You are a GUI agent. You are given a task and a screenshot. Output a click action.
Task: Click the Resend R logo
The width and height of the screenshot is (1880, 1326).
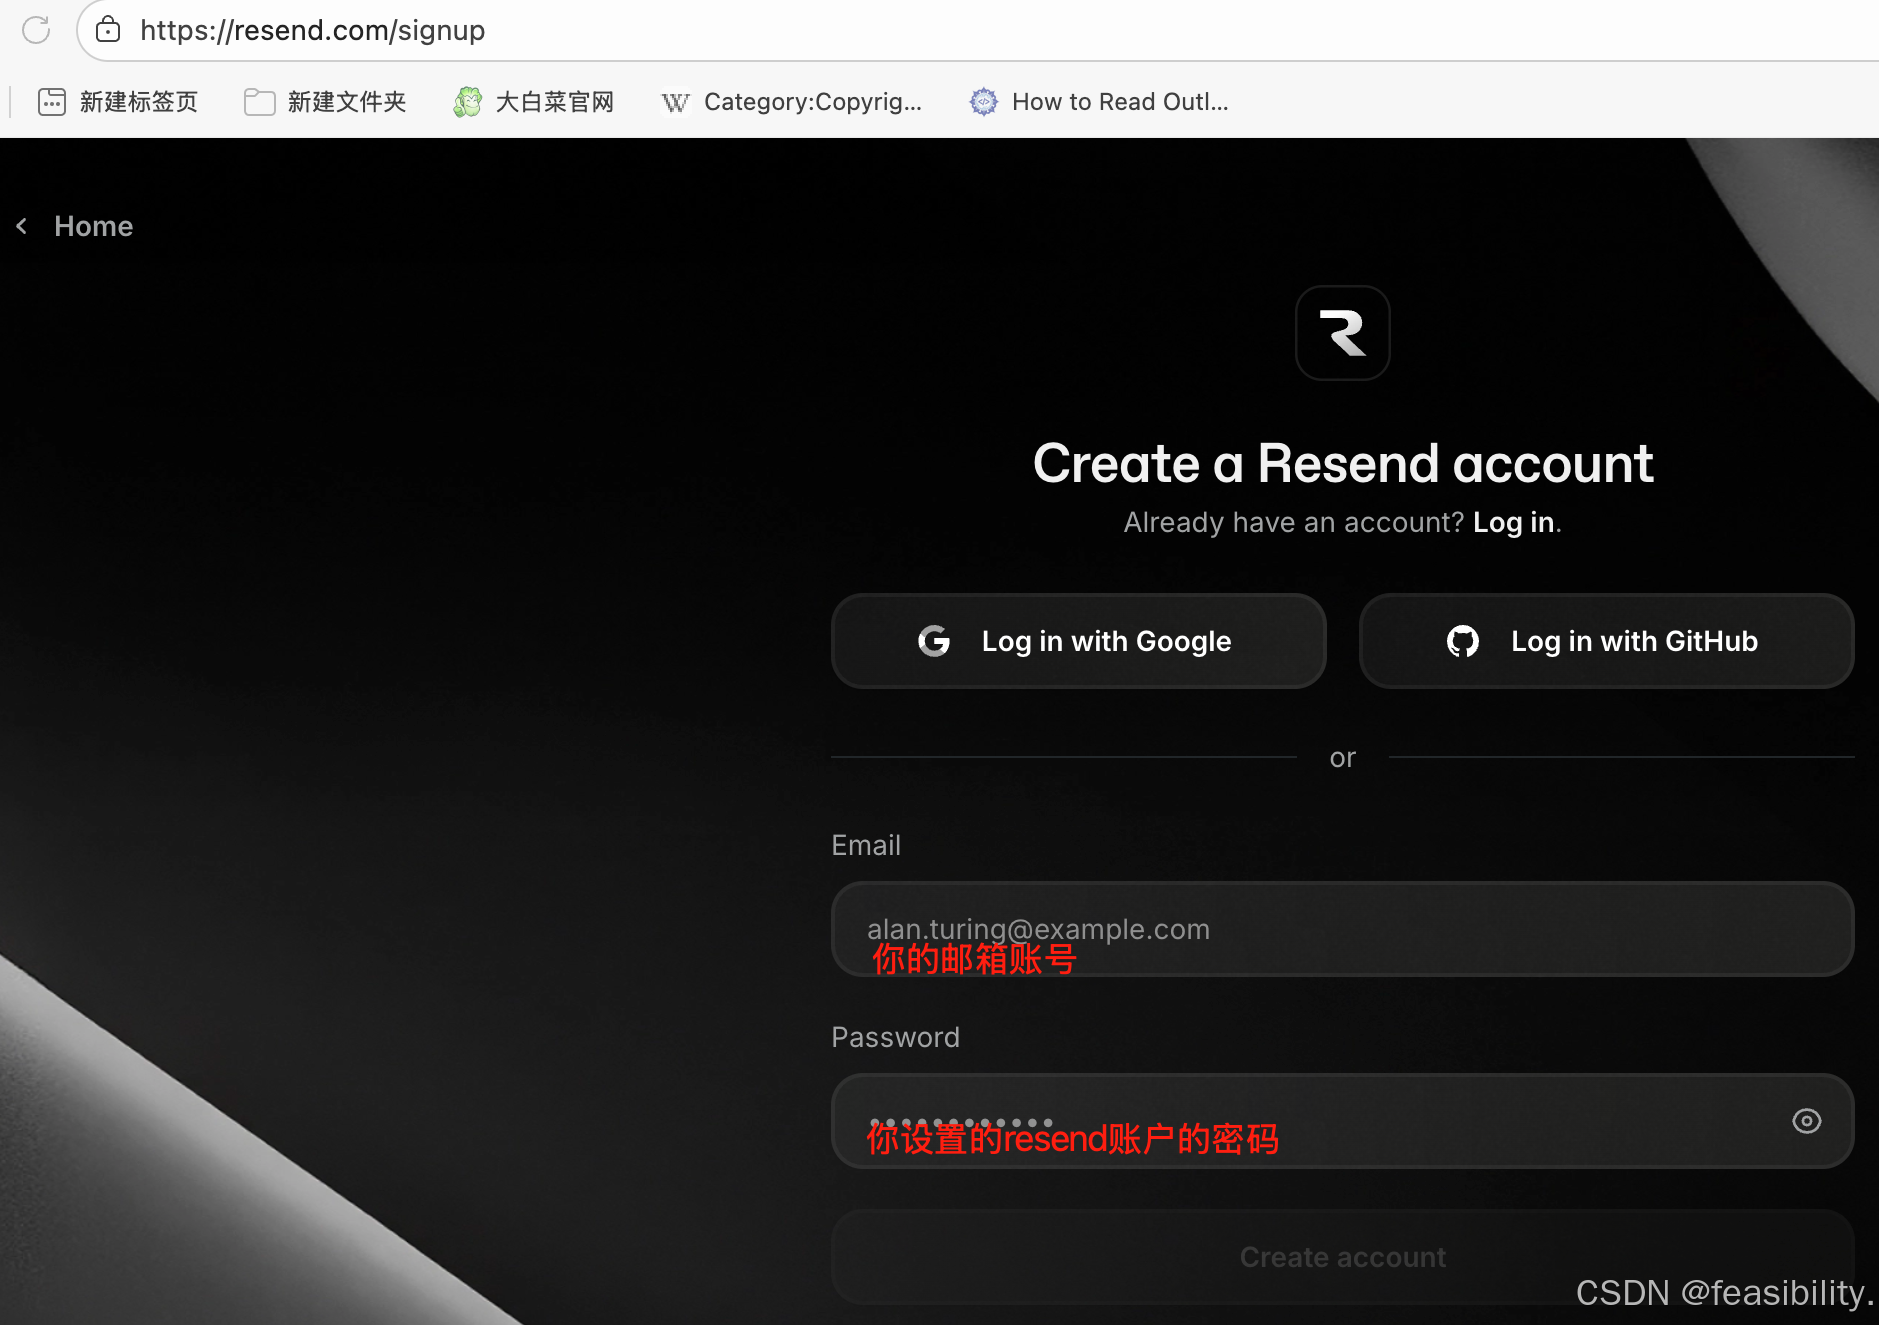1342,333
